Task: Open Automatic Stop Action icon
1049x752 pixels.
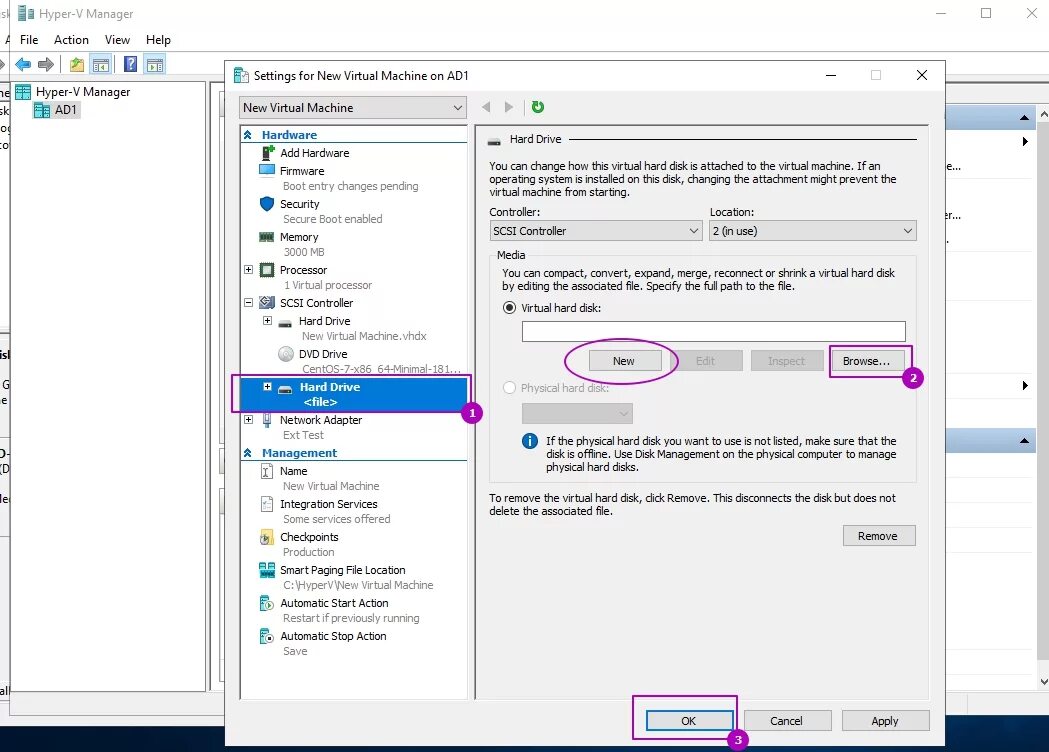Action: (267, 636)
